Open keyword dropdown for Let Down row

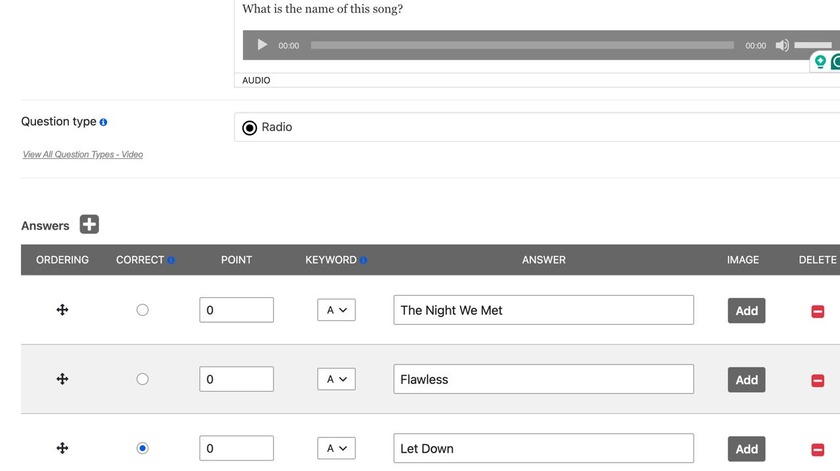click(x=336, y=448)
